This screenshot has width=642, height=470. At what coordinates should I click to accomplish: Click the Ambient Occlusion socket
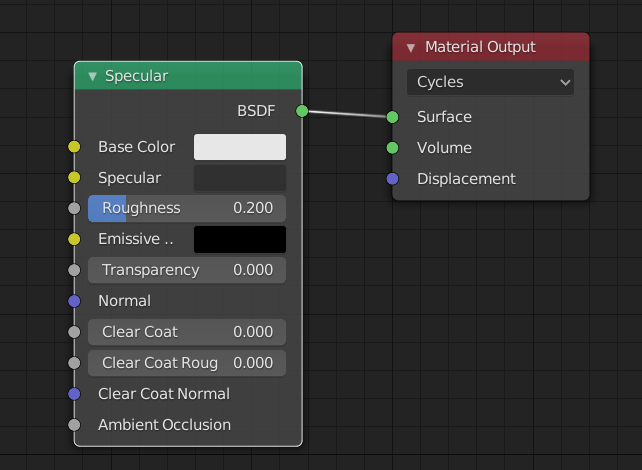click(74, 425)
